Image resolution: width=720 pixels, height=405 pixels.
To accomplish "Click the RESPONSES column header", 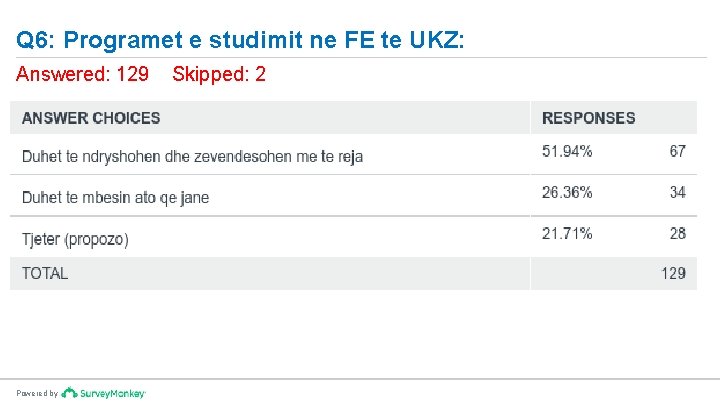I will click(588, 118).
